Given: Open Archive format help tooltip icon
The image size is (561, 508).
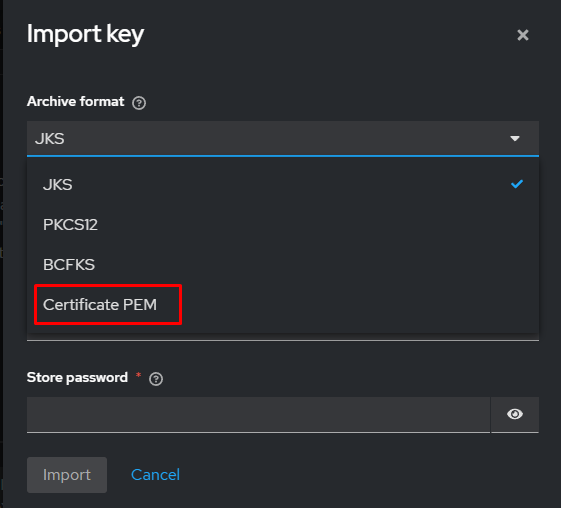Looking at the screenshot, I should coord(139,103).
